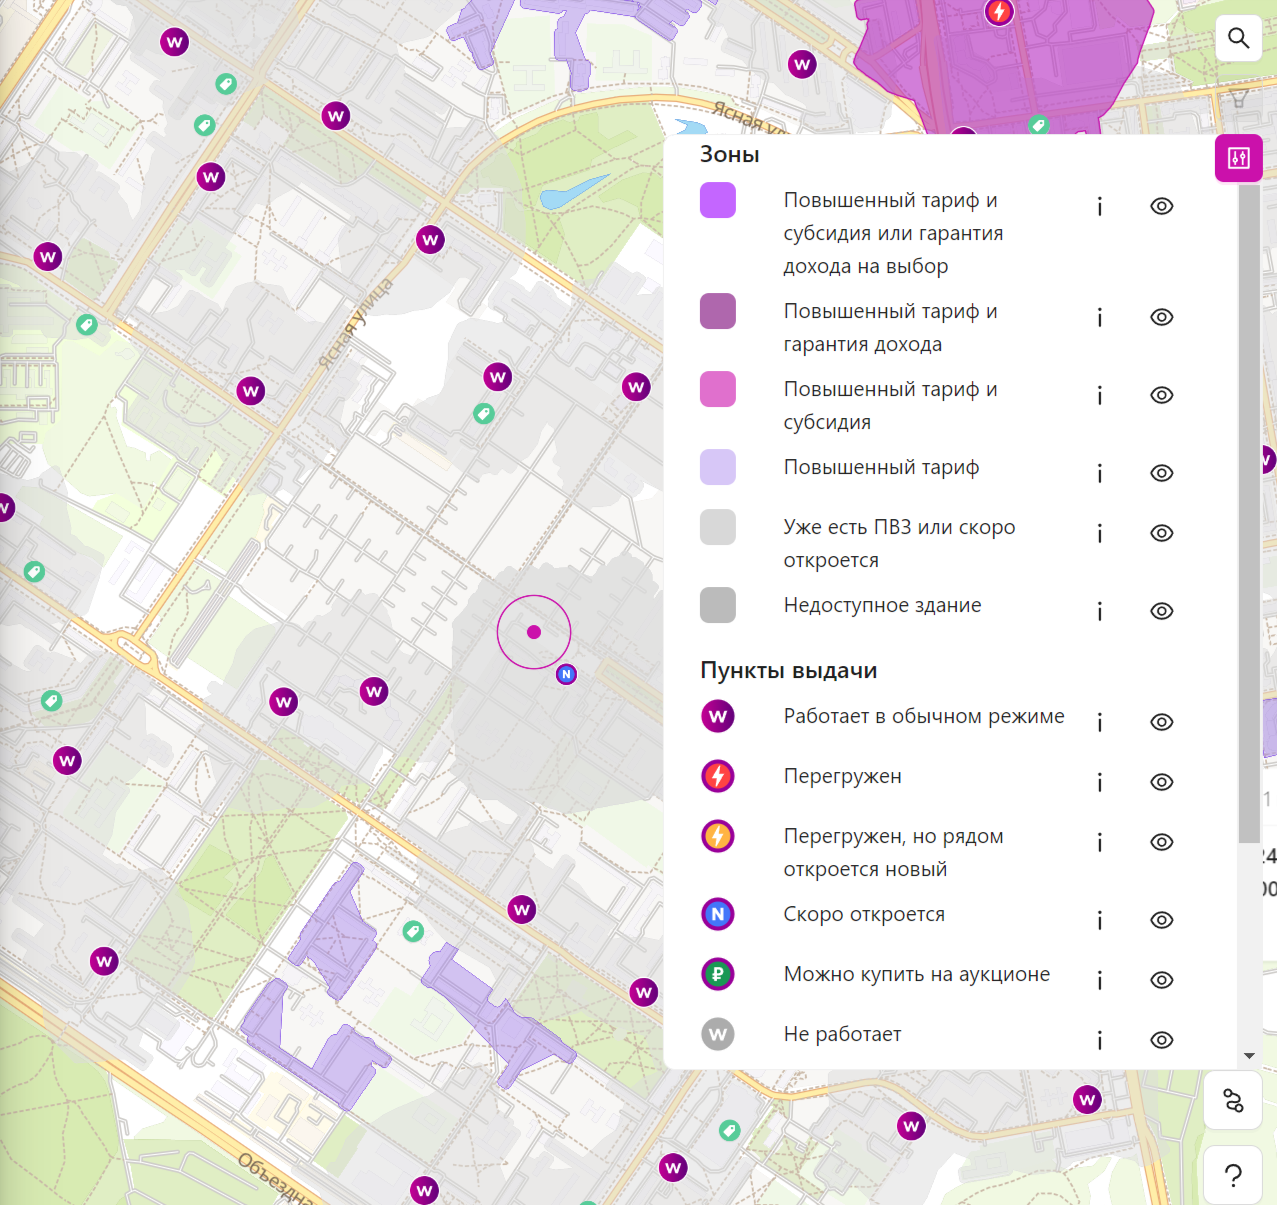The image size is (1277, 1205).
Task: Toggle visibility of 'Недоступное здание' zone
Action: (1161, 611)
